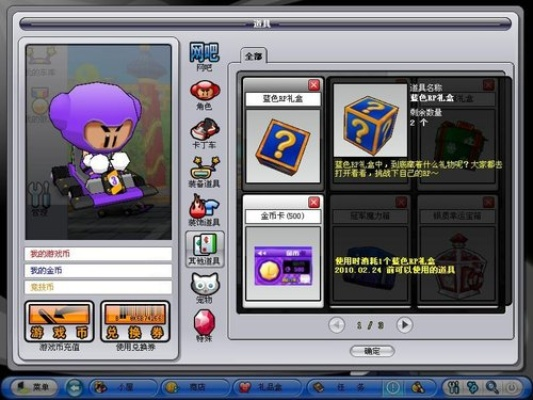Click the 我的金币 balance field
Screen dimensions: 533x400
[98, 271]
